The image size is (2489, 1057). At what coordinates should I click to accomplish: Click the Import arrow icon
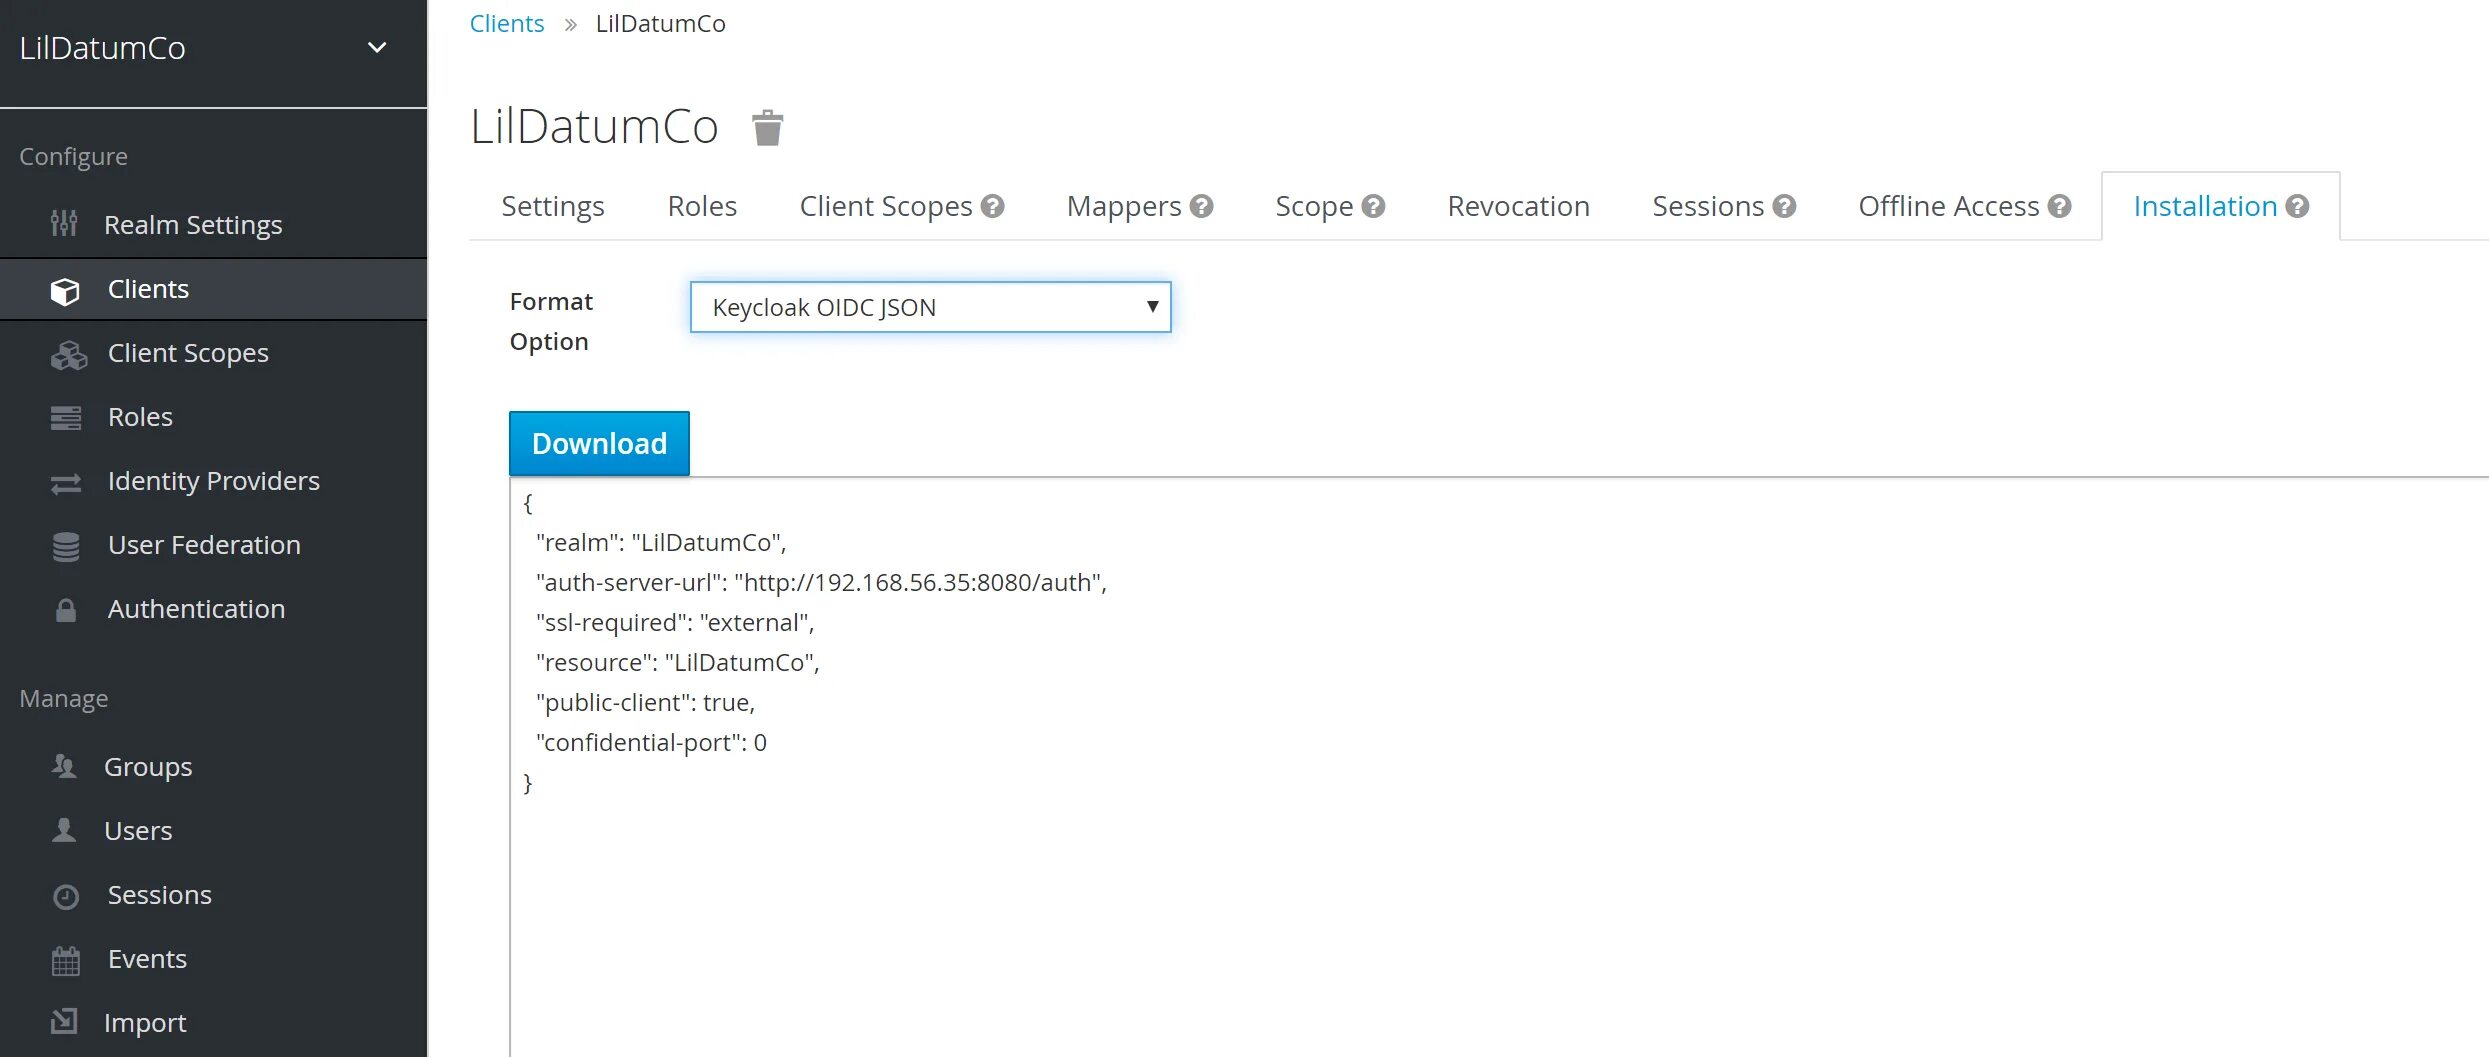tap(64, 1021)
